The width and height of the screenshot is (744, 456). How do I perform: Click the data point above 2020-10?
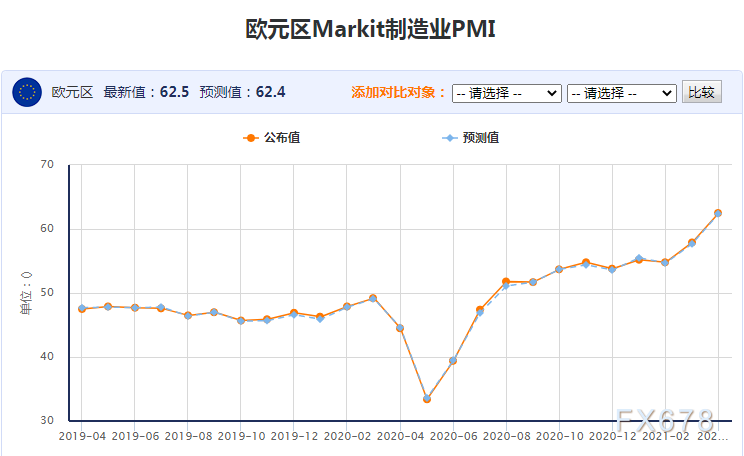(559, 269)
